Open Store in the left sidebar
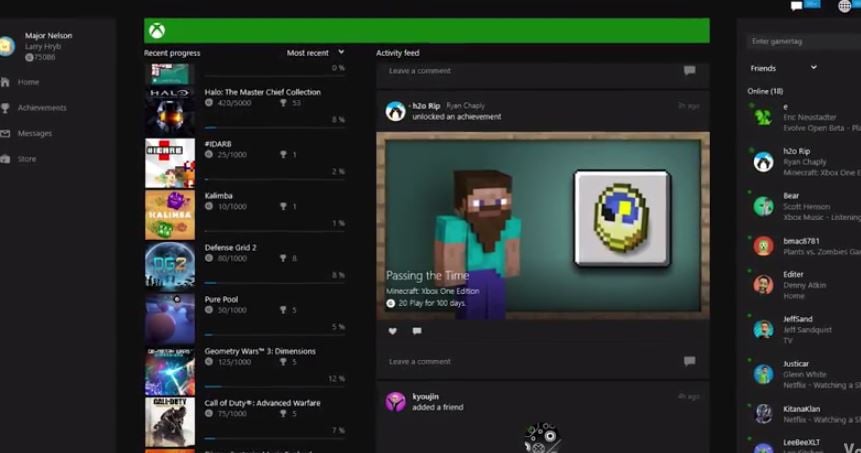Viewport: 861px width, 453px height. pyautogui.click(x=27, y=159)
